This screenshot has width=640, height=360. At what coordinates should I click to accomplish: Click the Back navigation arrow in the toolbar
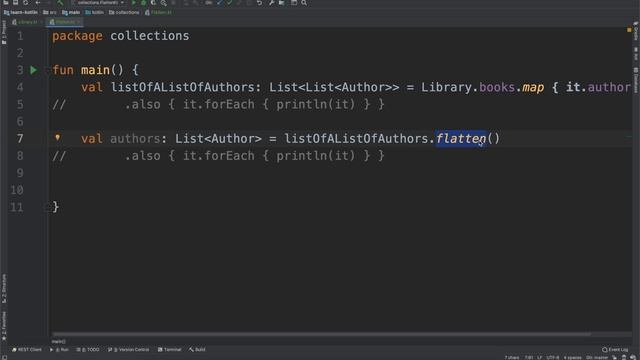point(38,3)
